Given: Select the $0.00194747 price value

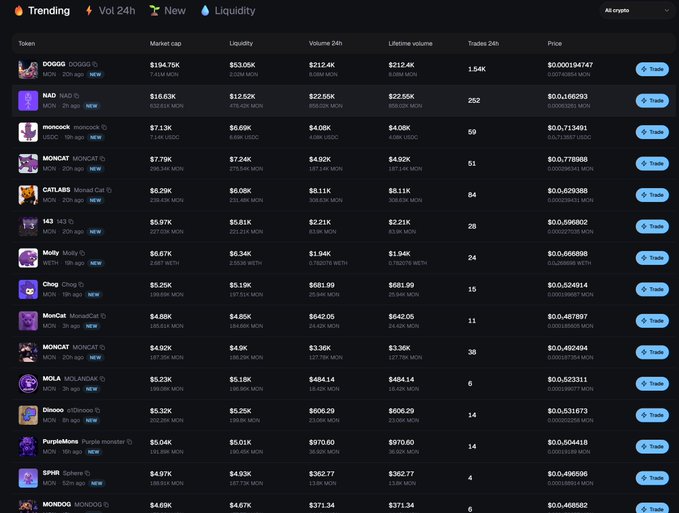Looking at the screenshot, I should [570, 65].
